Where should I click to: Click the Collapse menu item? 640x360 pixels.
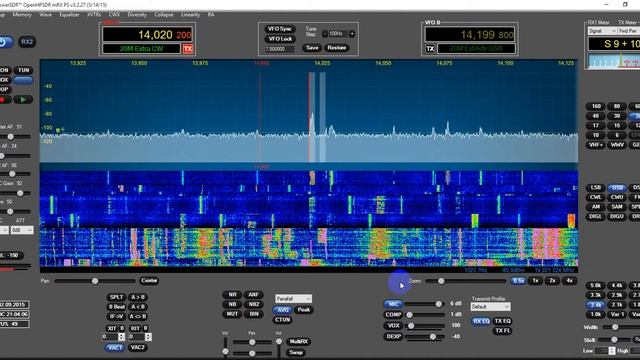164,15
